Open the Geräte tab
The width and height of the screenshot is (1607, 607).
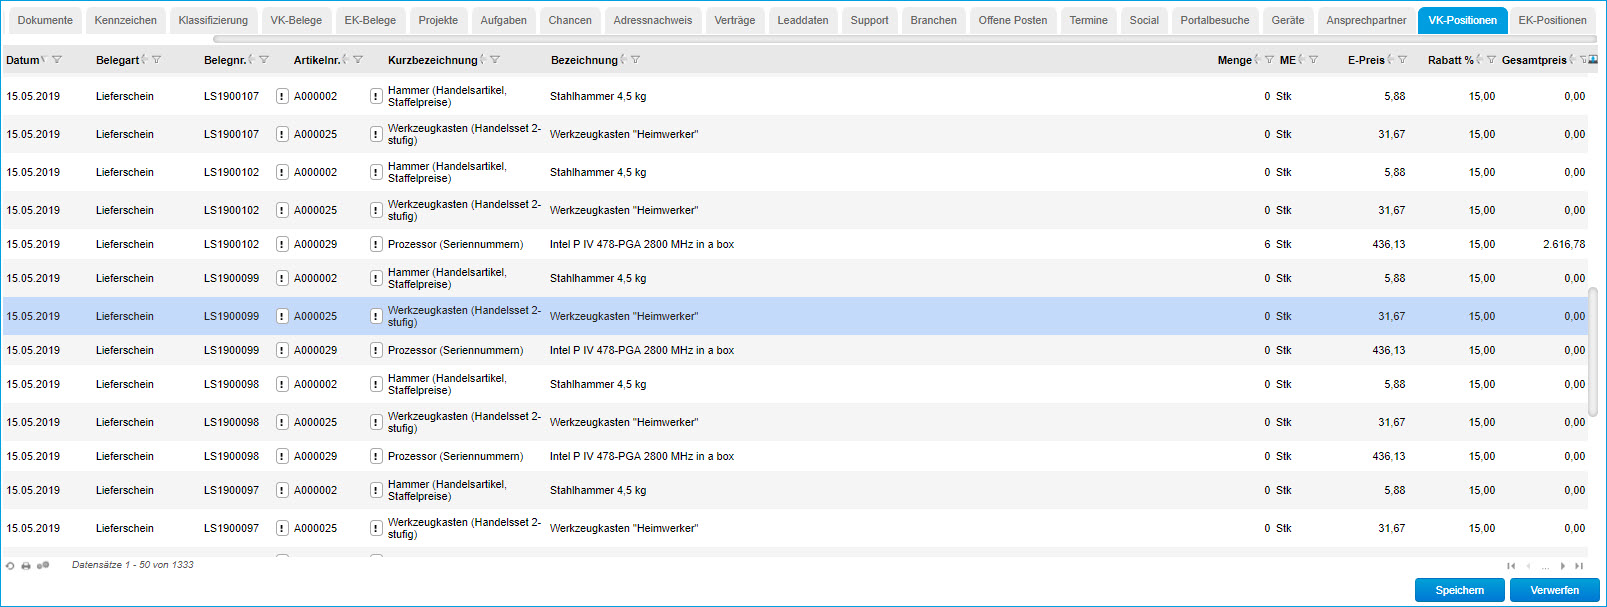(1288, 20)
